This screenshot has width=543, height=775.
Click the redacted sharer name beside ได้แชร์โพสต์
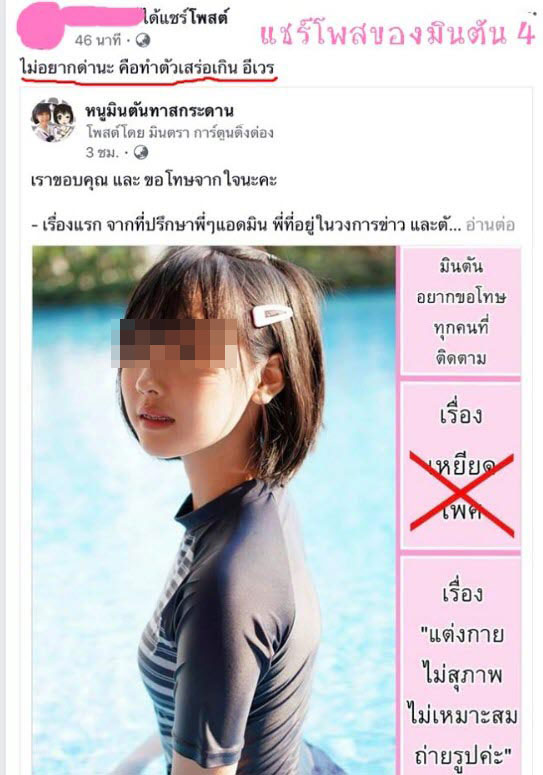pos(103,14)
